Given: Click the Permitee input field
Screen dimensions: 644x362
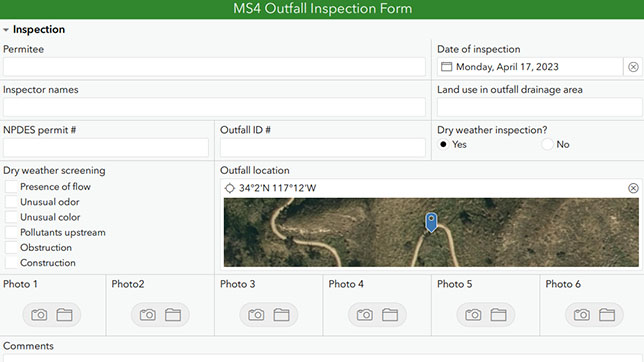Looking at the screenshot, I should pos(214,67).
